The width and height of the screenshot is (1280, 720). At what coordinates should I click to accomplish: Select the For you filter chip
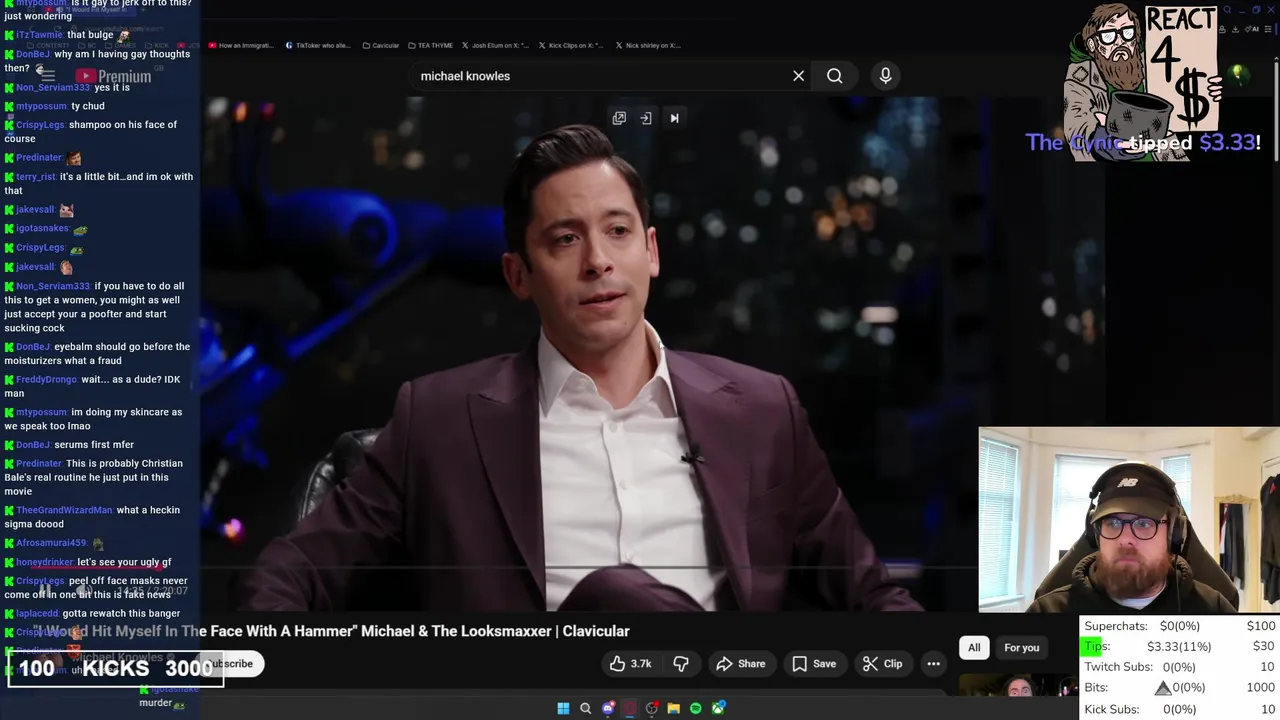pos(1021,648)
